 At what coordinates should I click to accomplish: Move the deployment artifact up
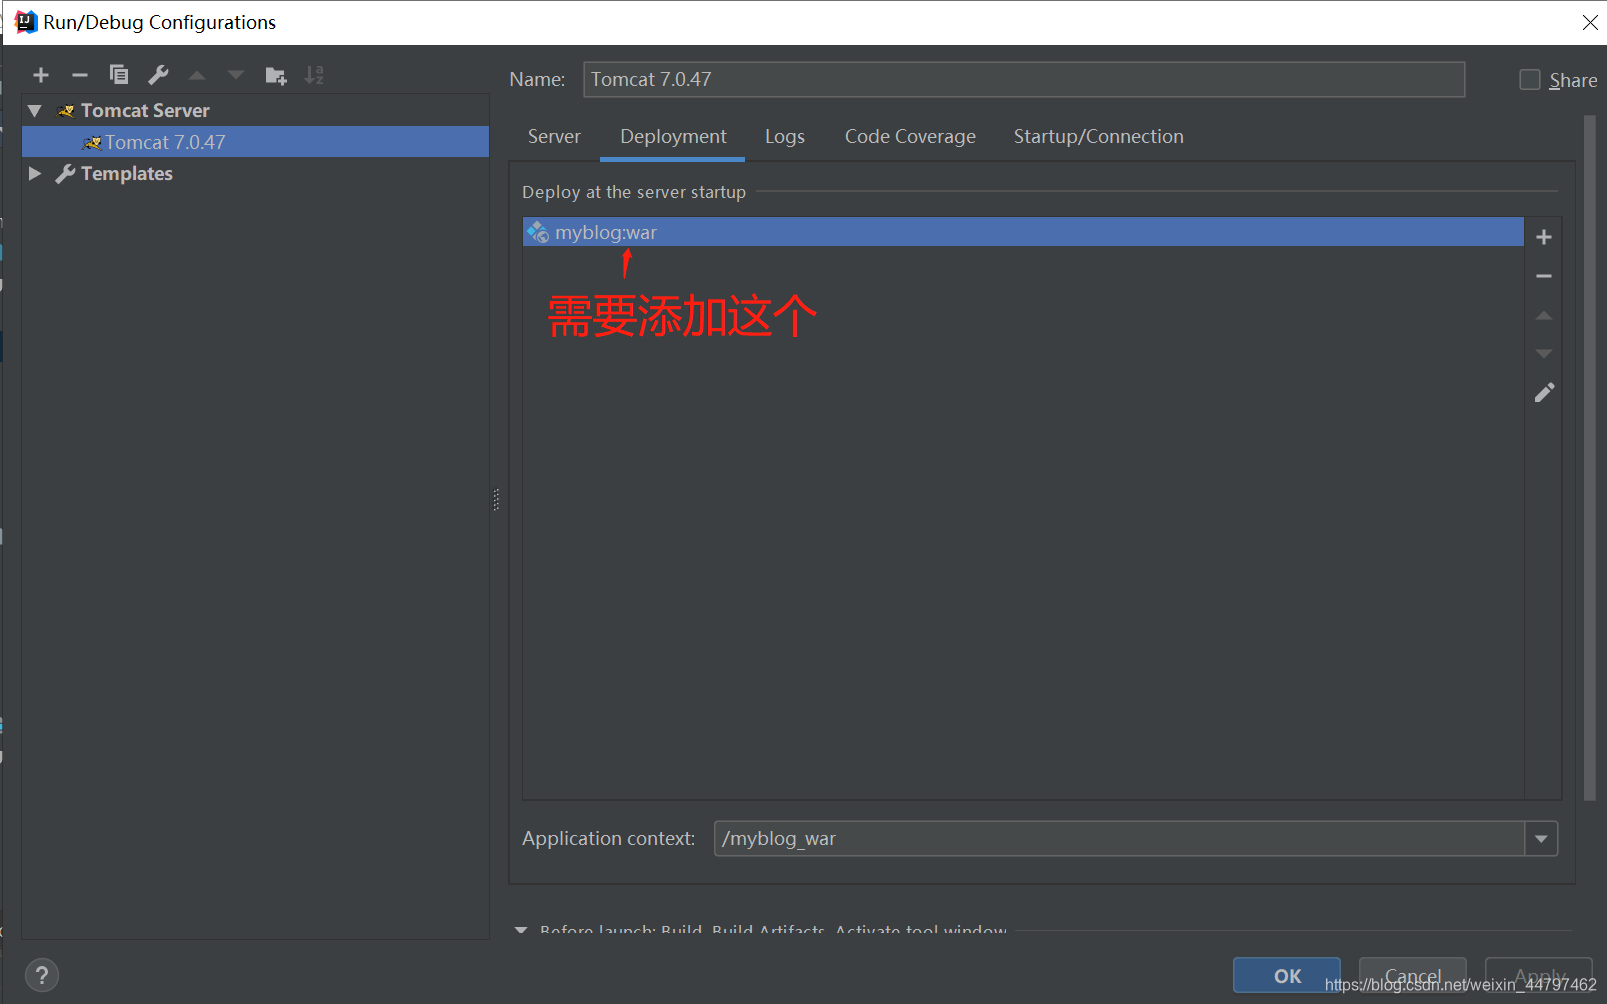pyautogui.click(x=1544, y=315)
